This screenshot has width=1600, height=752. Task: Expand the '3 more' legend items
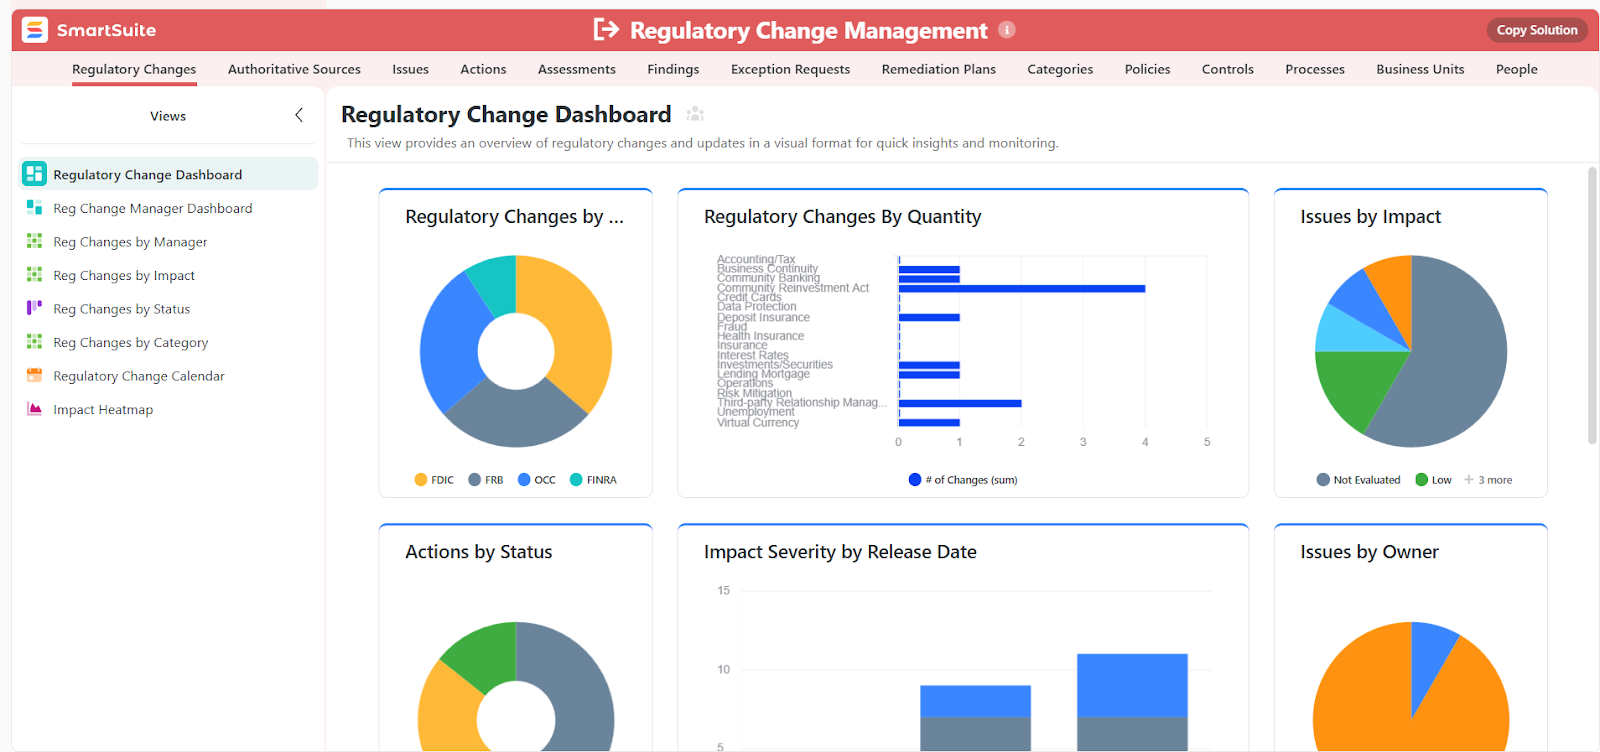coord(1488,480)
